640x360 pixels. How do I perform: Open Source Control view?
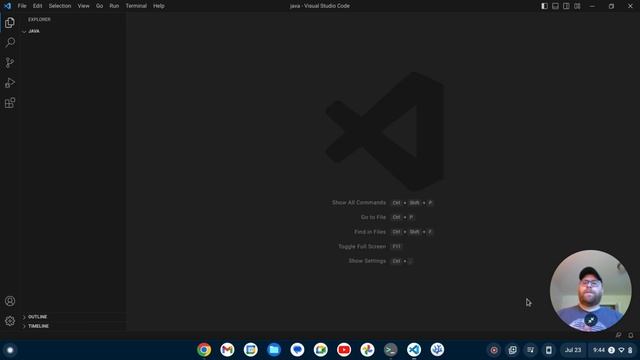click(10, 62)
